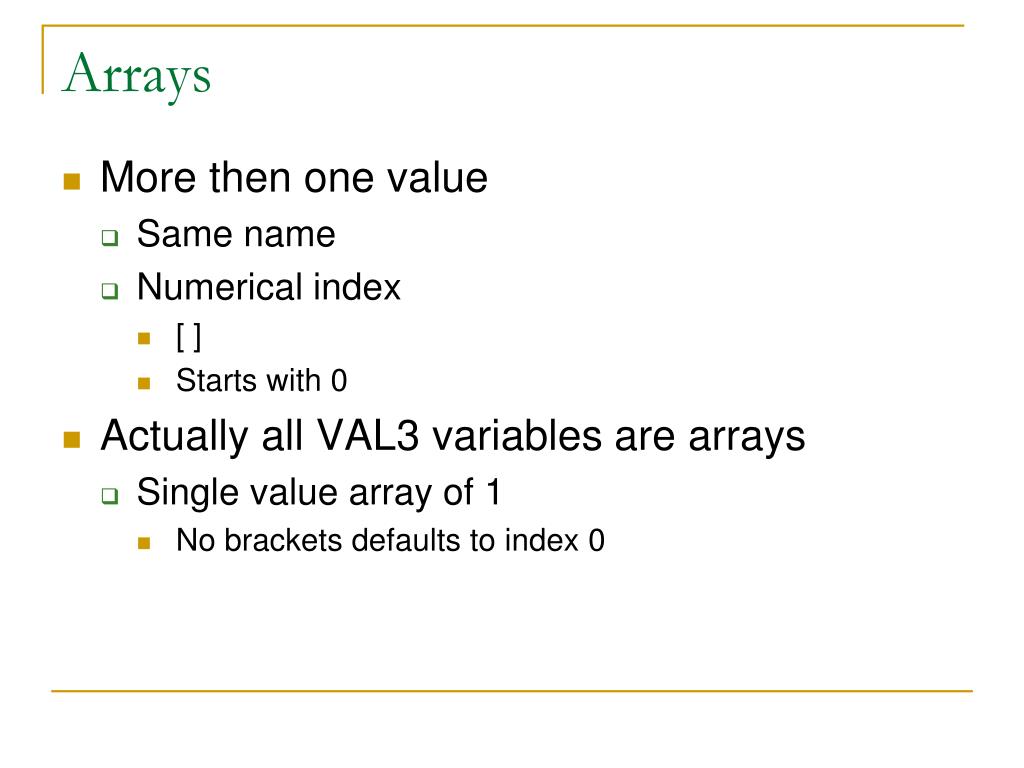Viewport: 1024px width, 768px height.
Task: Click the Arrays slide title
Action: point(136,75)
